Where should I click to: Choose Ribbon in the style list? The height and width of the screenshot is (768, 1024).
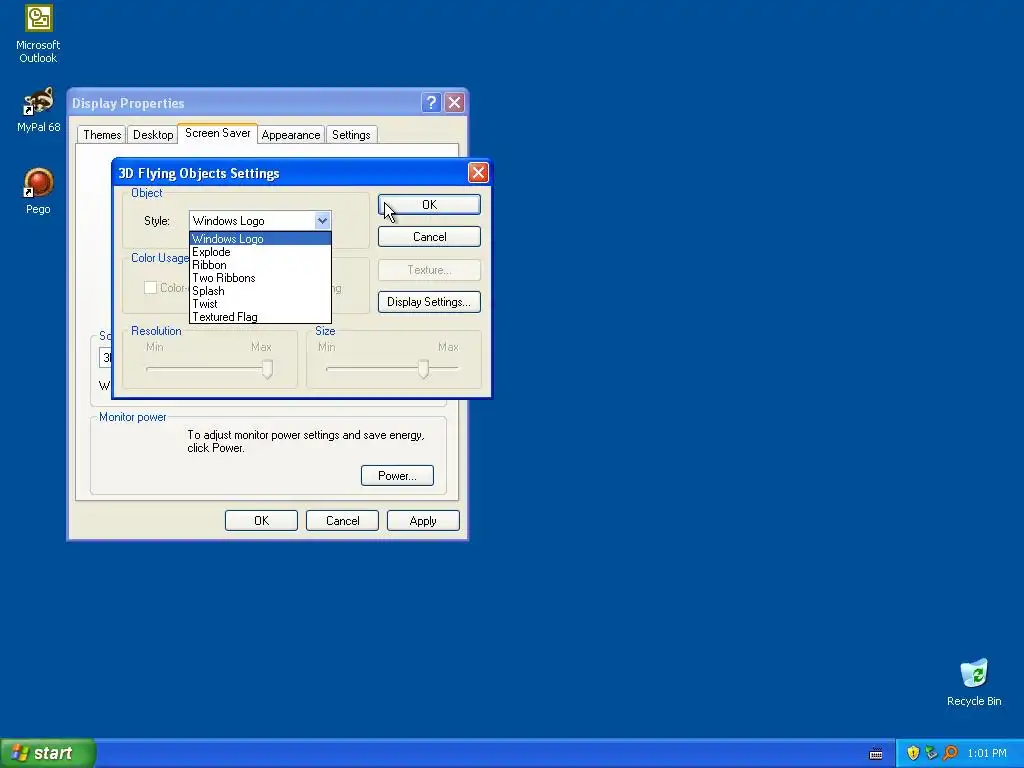coord(261,264)
